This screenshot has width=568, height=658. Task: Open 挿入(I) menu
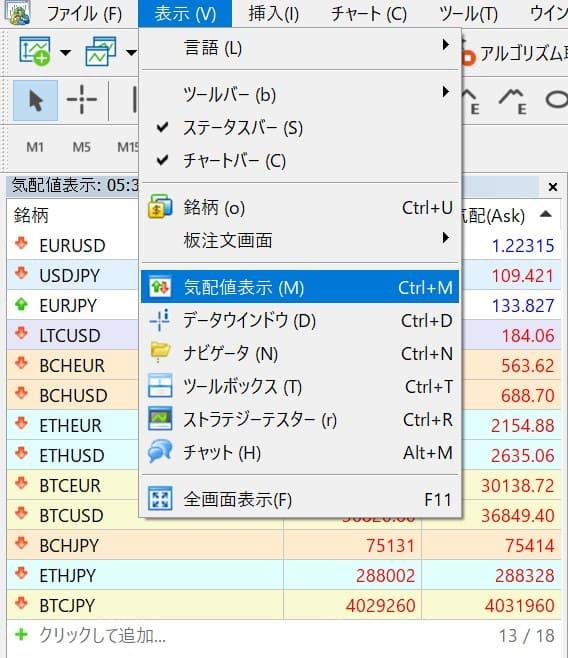274,14
